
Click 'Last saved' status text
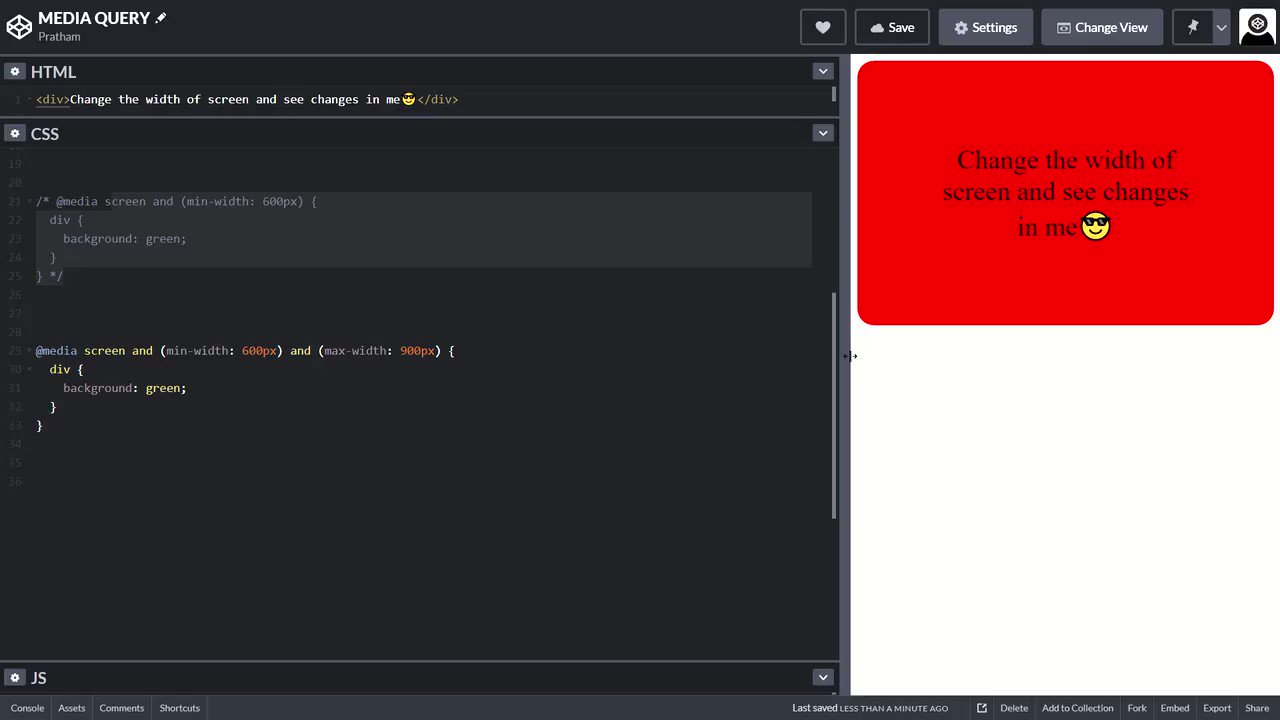point(870,708)
